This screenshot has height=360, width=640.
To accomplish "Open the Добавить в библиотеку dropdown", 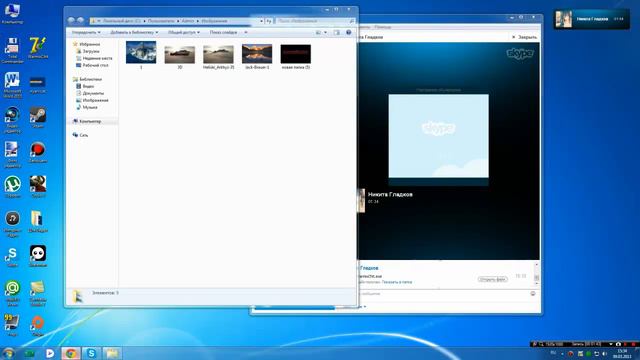I will tap(134, 32).
